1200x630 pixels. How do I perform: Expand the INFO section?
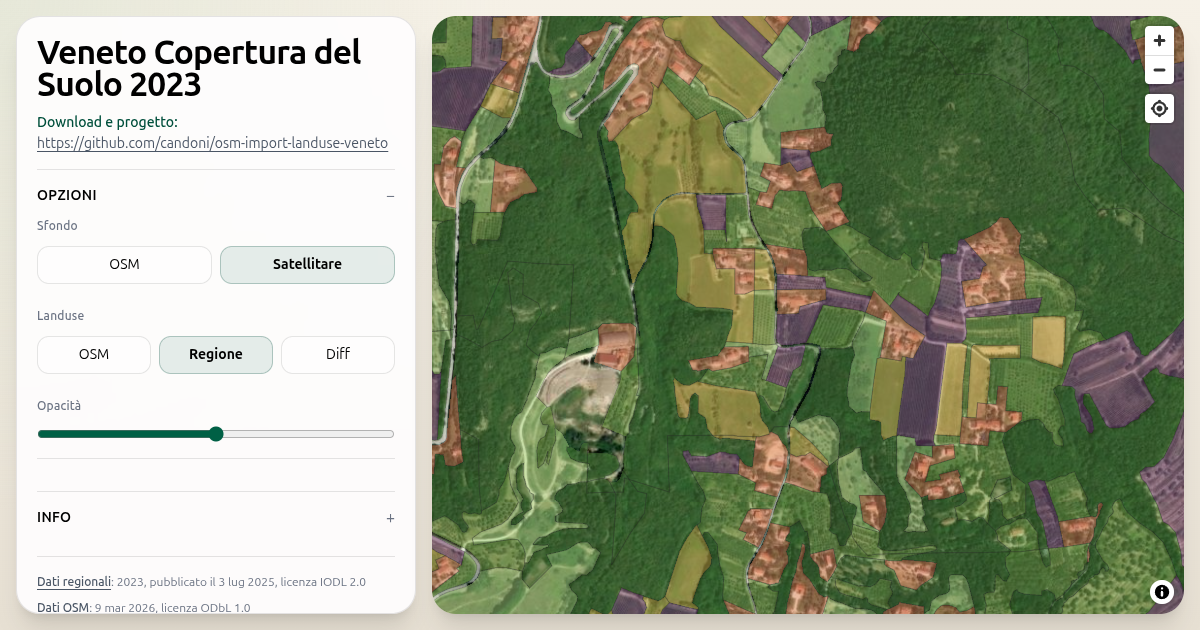coord(390,518)
